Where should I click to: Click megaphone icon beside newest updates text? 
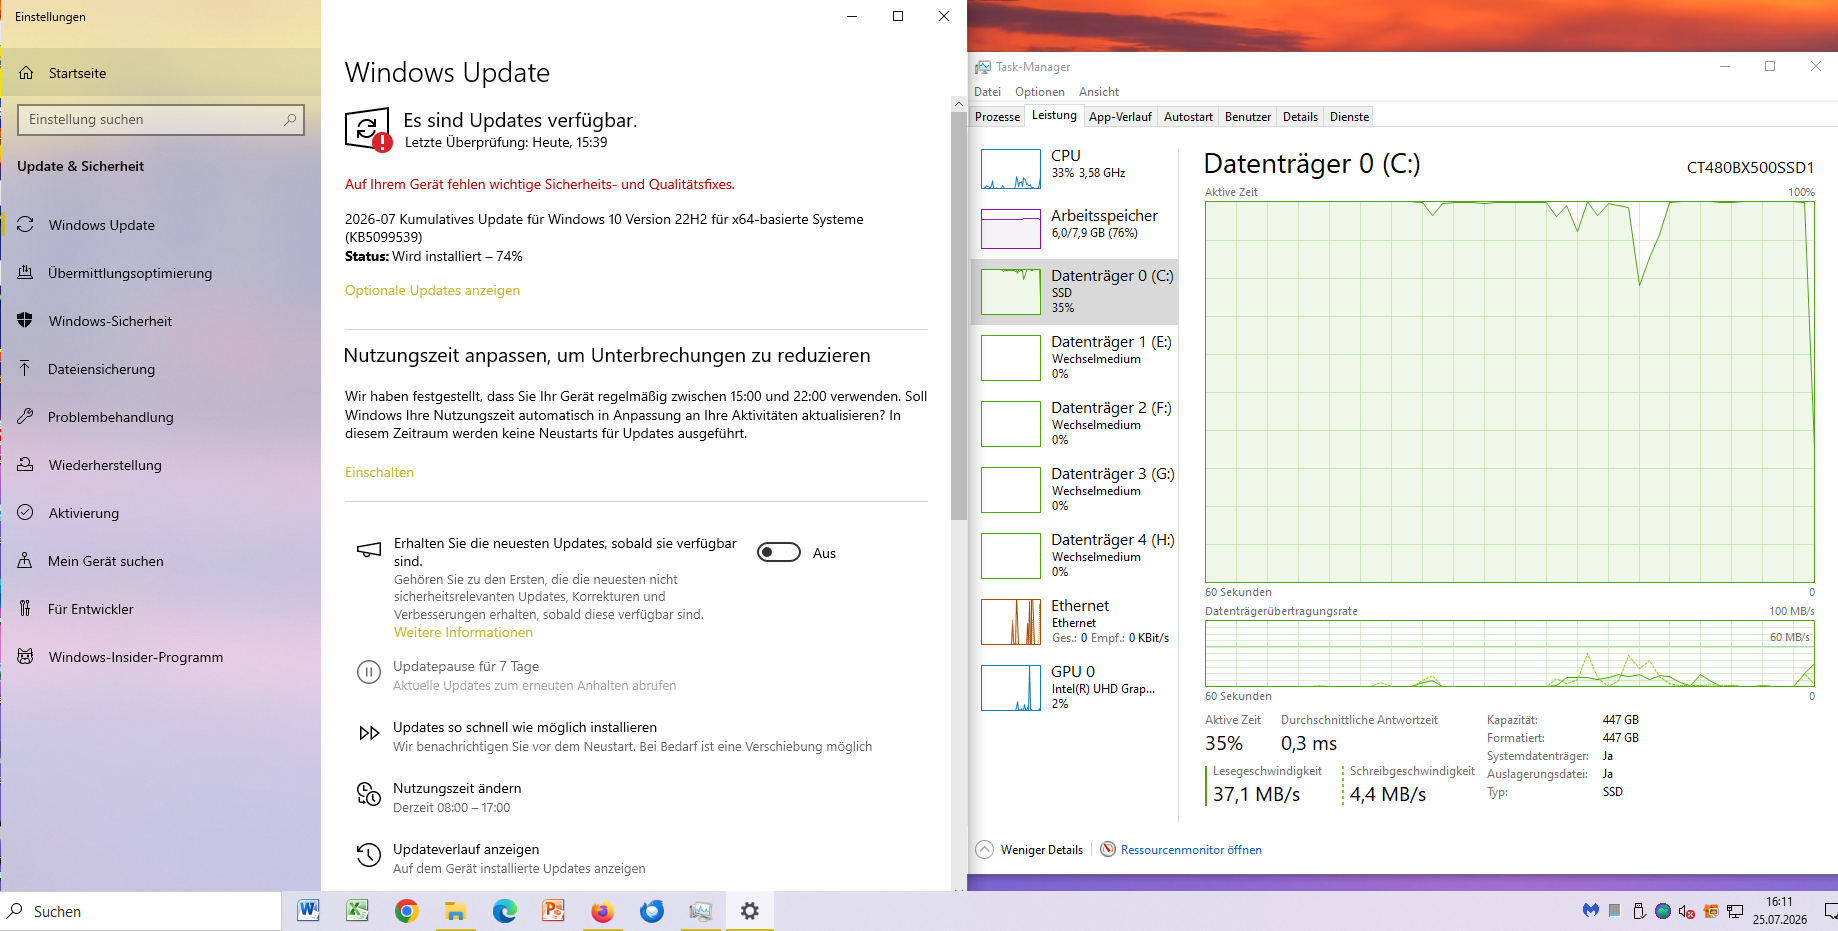pos(369,550)
